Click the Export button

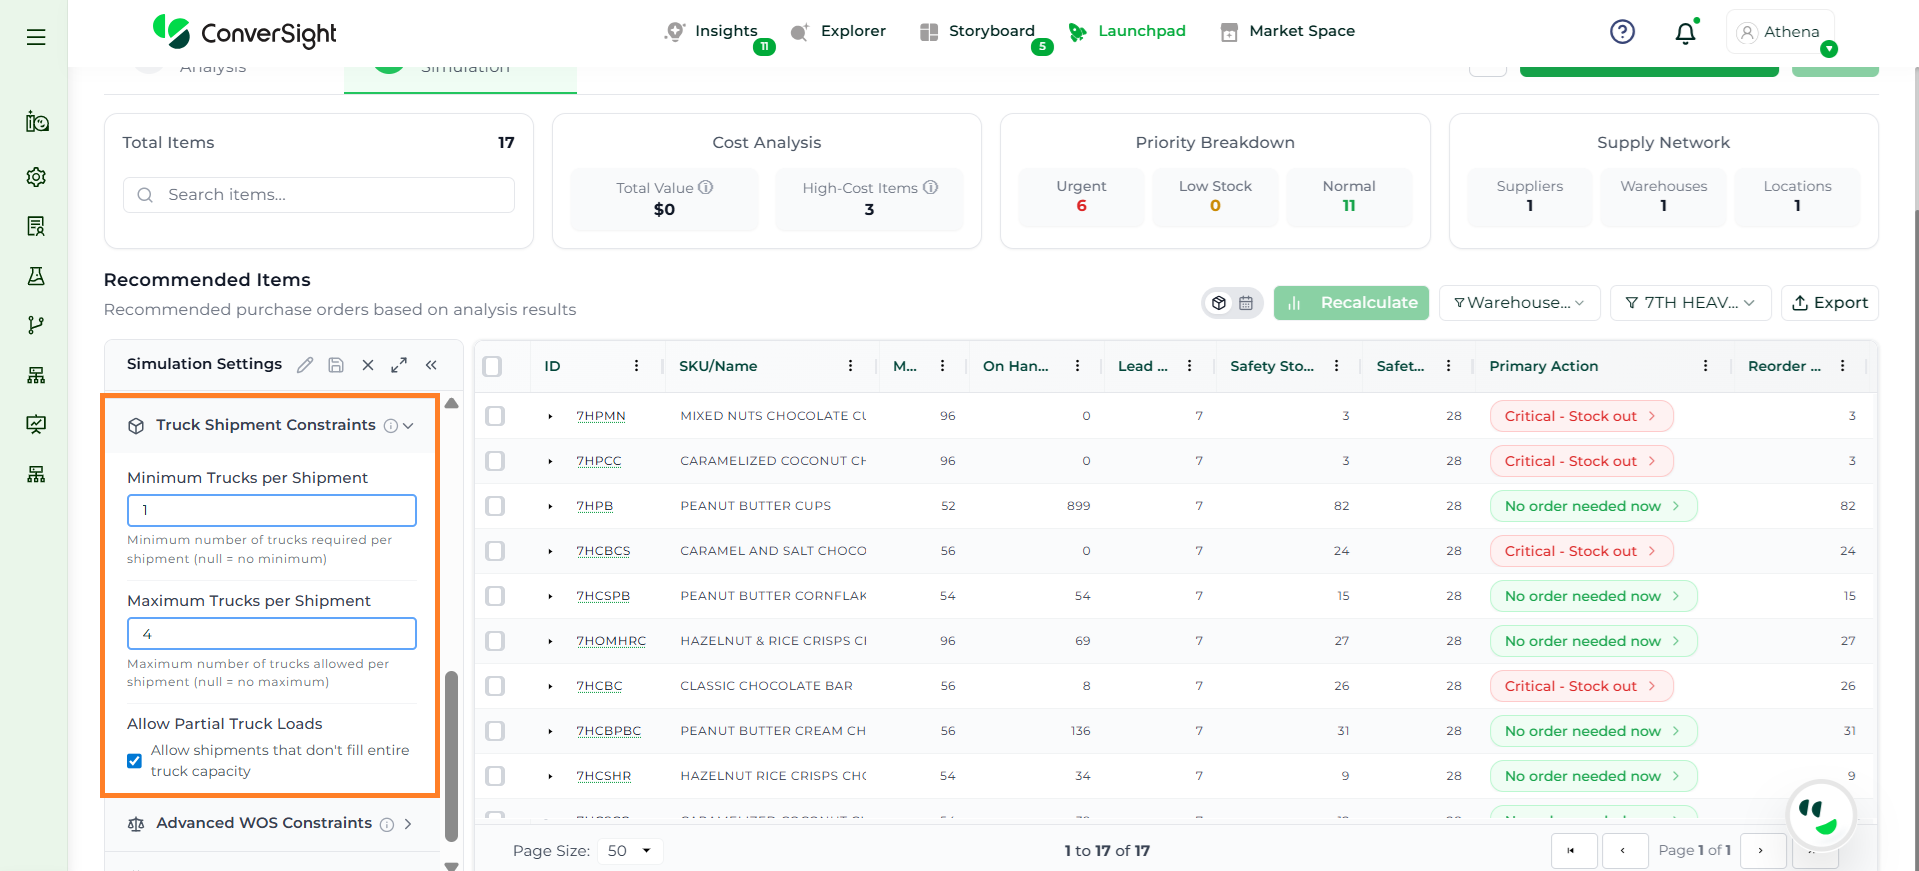[1829, 303]
